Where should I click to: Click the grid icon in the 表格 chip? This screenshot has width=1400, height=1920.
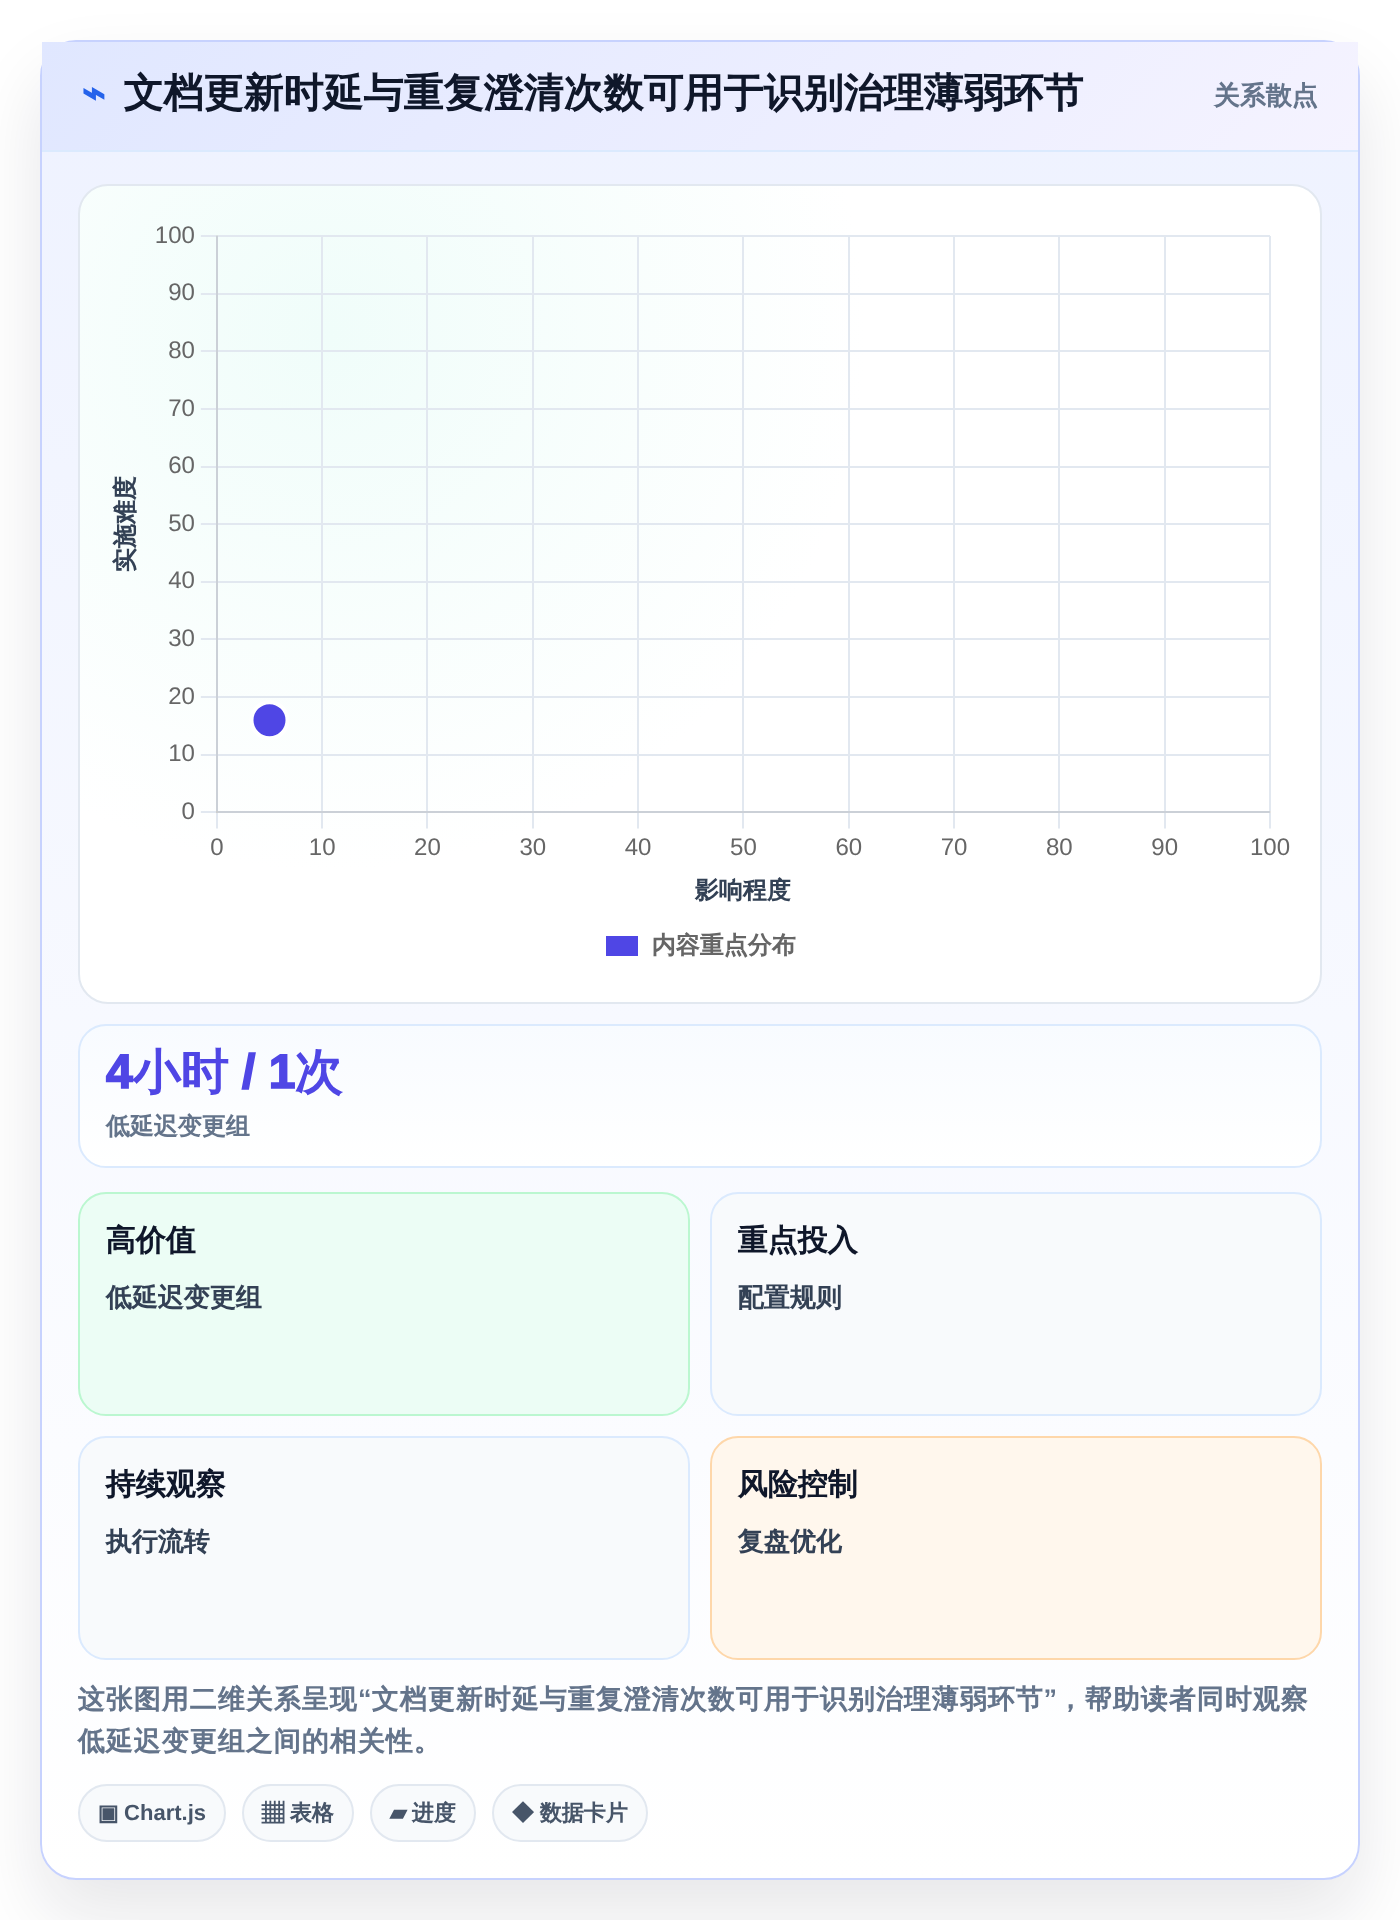[x=273, y=1813]
